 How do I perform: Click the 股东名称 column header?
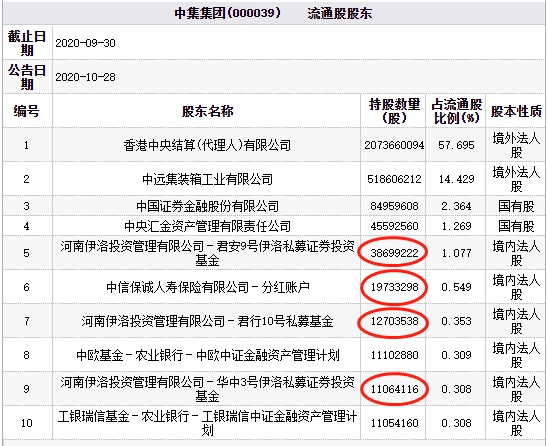(207, 111)
